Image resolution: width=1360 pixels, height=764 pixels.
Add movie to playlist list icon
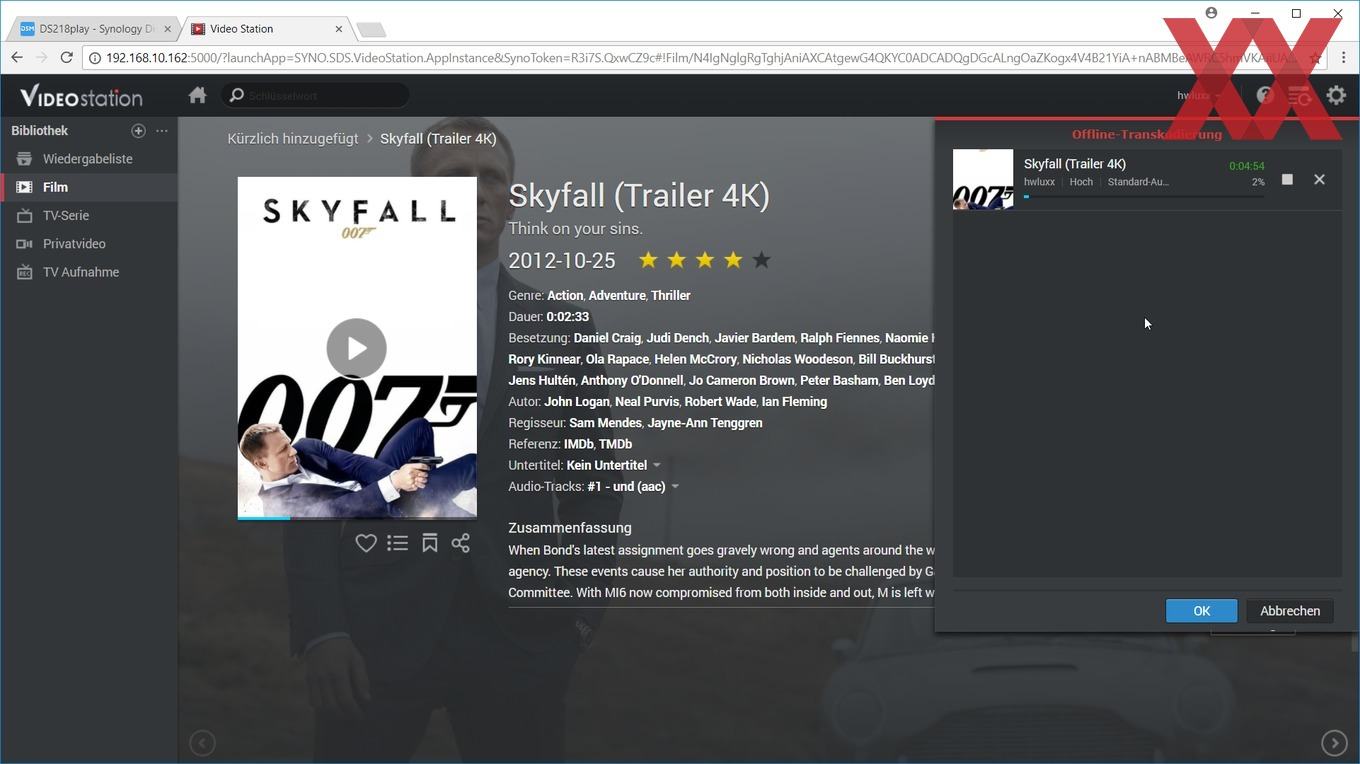[398, 543]
